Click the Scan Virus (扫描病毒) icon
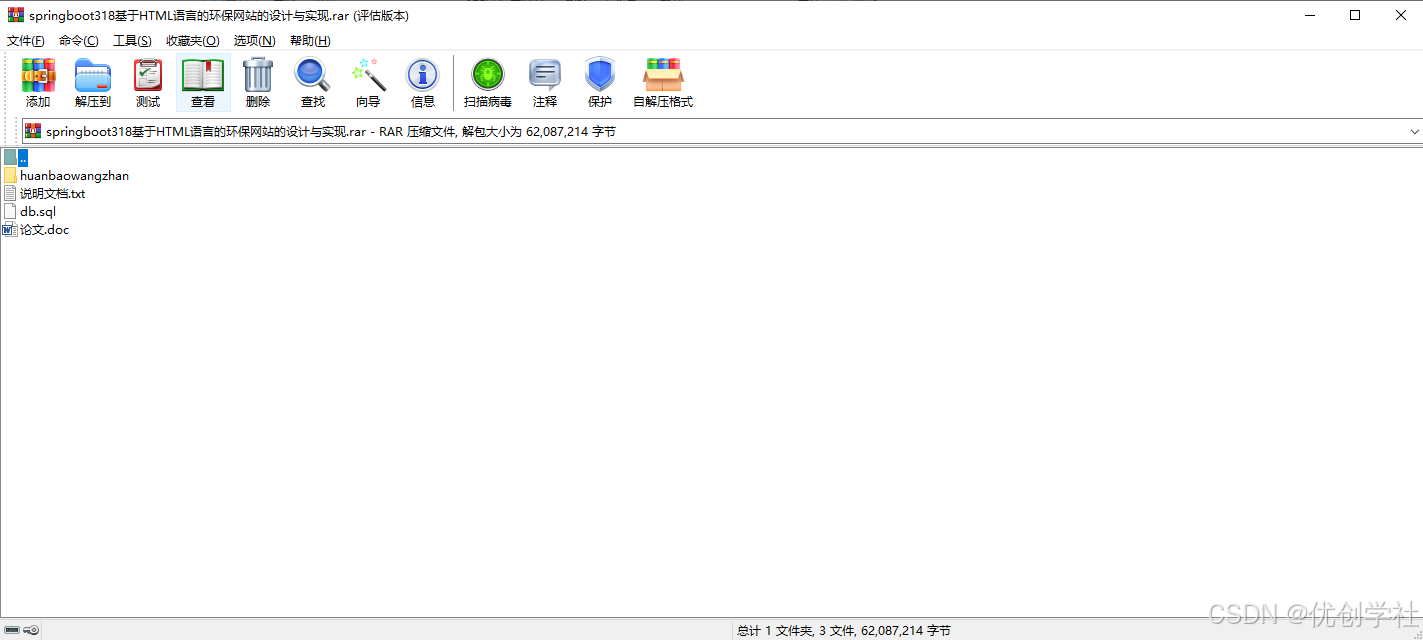Viewport: 1423px width, 640px height. point(488,75)
